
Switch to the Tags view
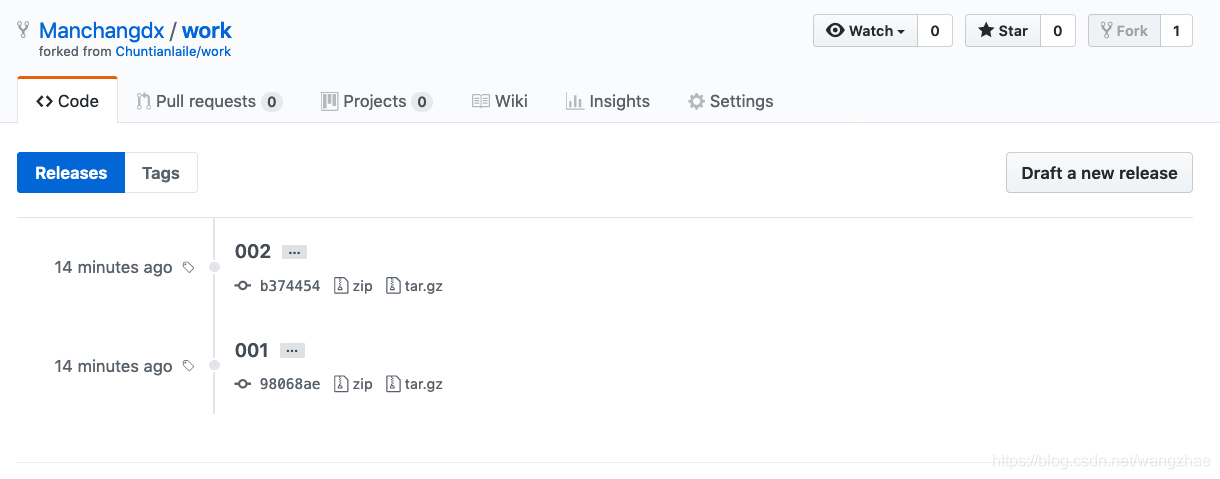coord(161,173)
